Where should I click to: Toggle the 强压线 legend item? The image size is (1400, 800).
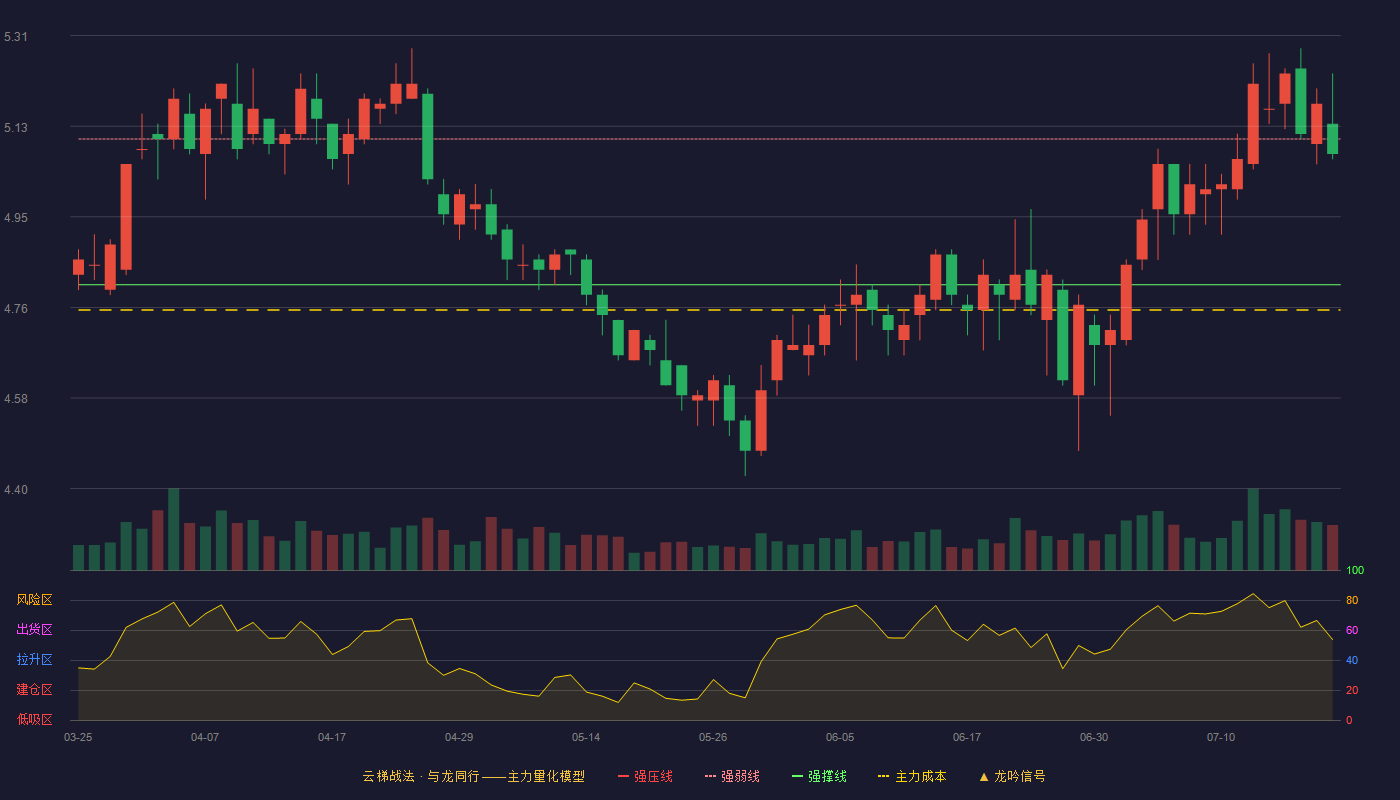[x=645, y=776]
